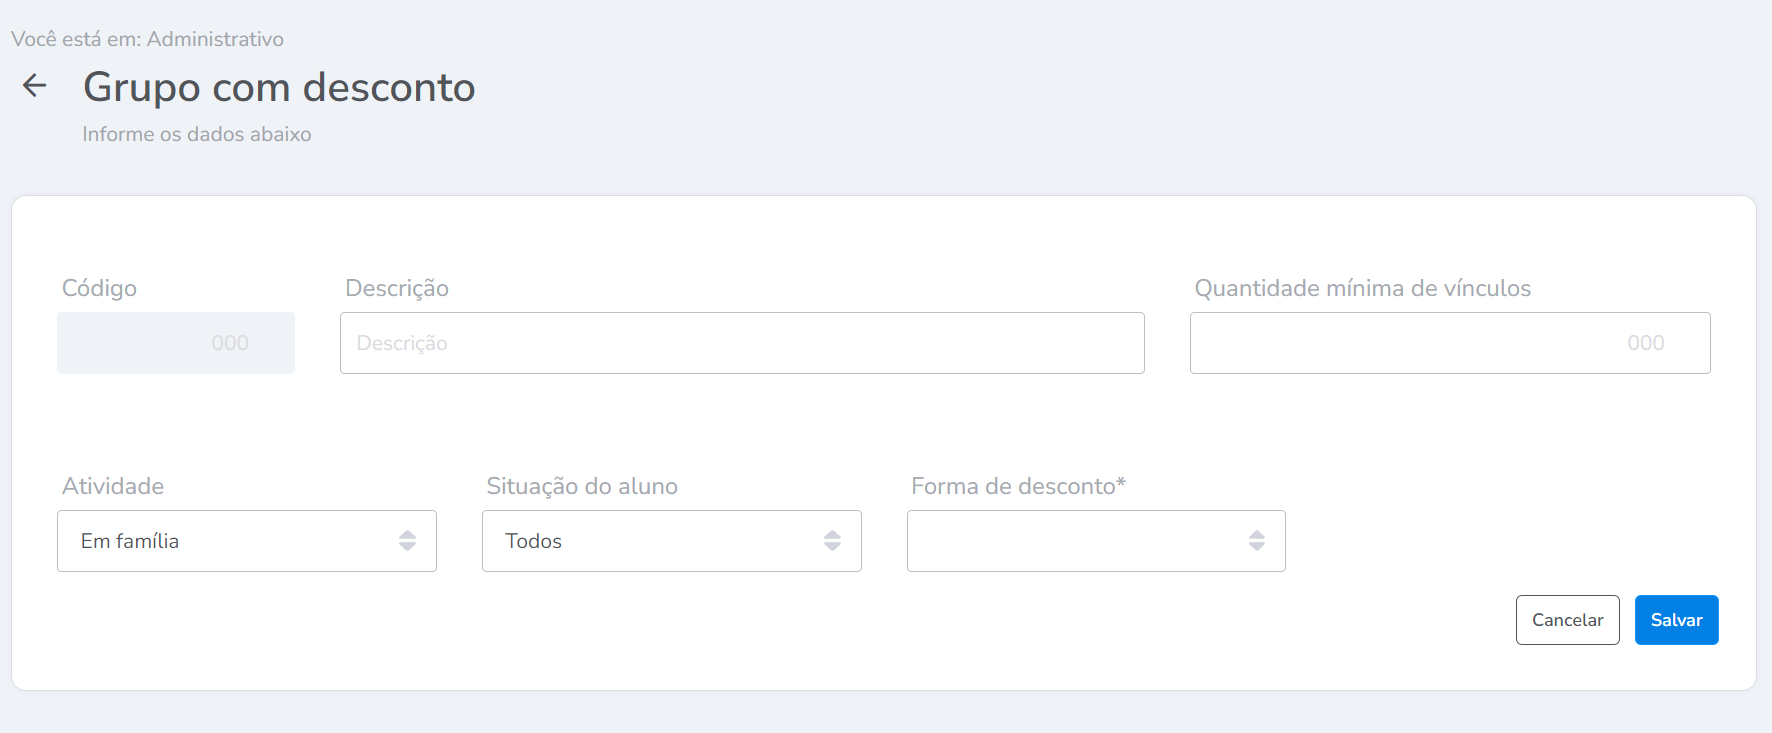
Task: Open the dropdown showing 'Em família'
Action: click(x=230, y=541)
